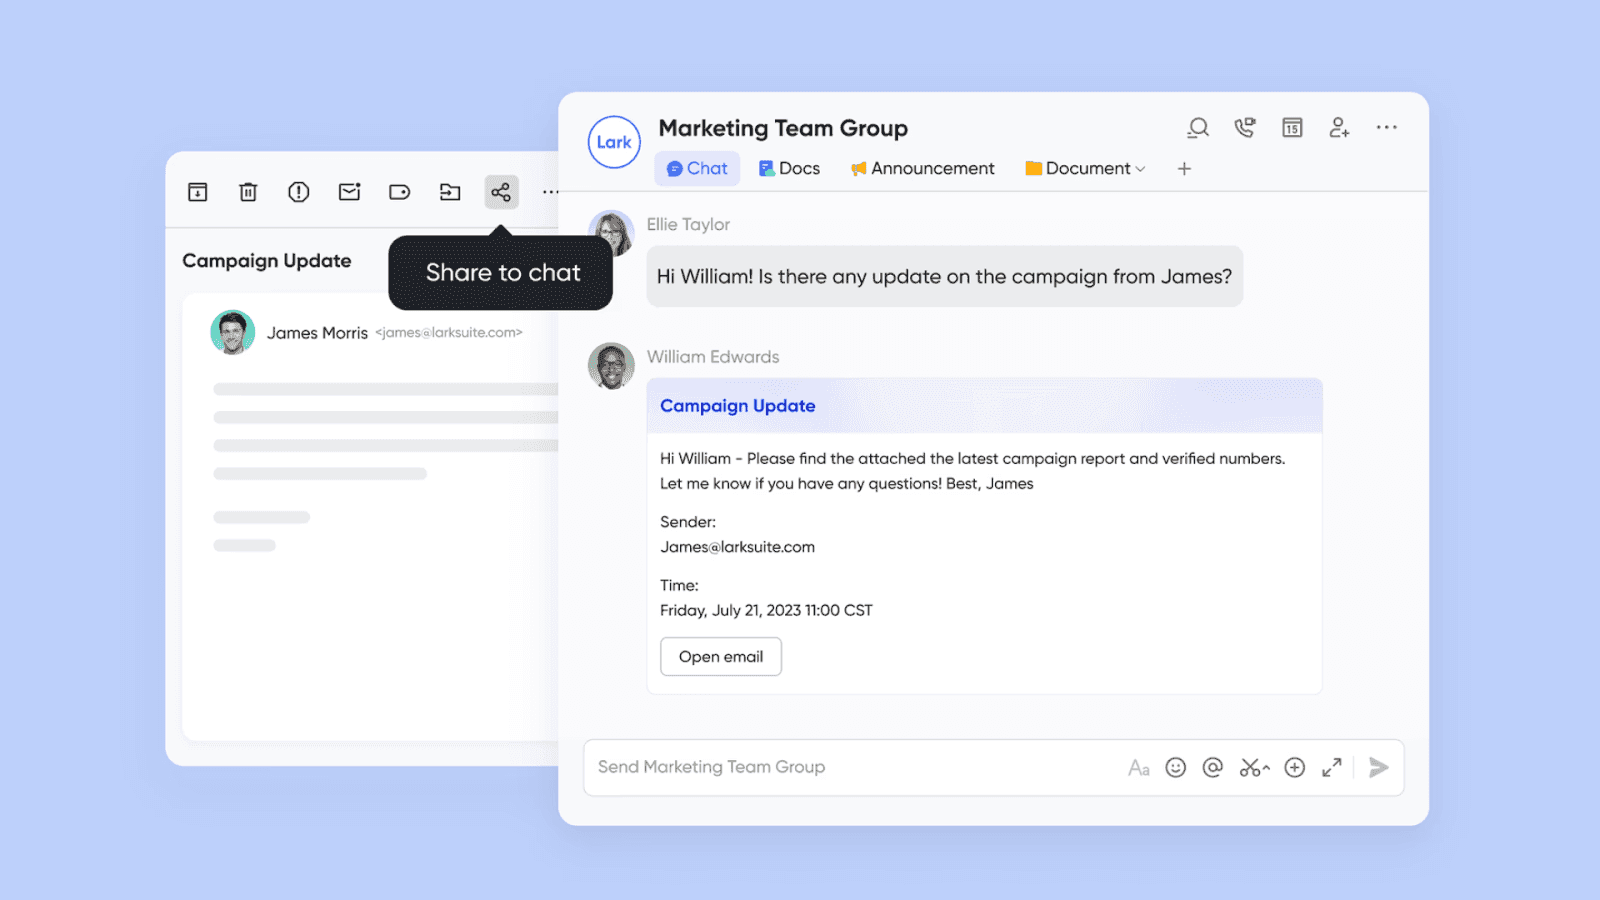1600x900 pixels.
Task: Switch to the Docs tab
Action: point(789,168)
